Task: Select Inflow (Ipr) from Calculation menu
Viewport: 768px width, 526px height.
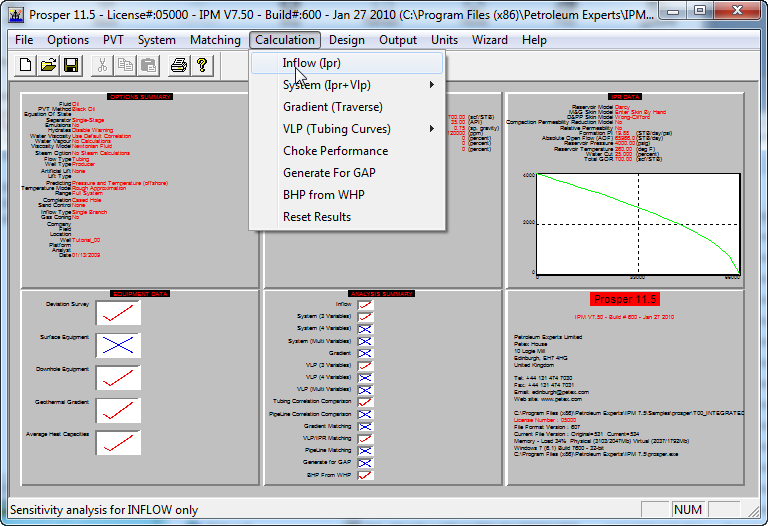Action: tap(347, 63)
